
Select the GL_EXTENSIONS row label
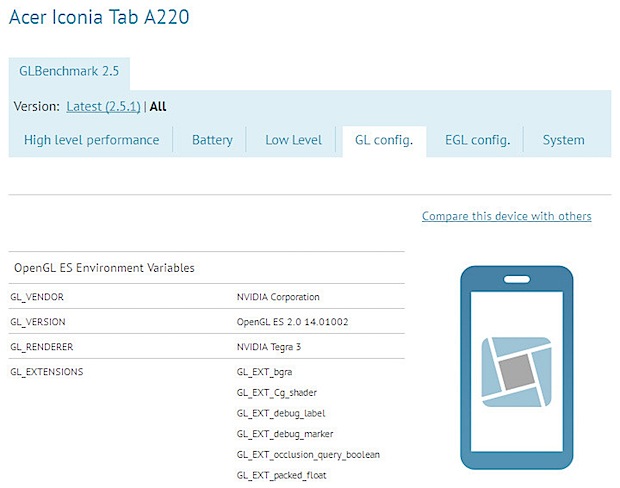[x=47, y=371]
